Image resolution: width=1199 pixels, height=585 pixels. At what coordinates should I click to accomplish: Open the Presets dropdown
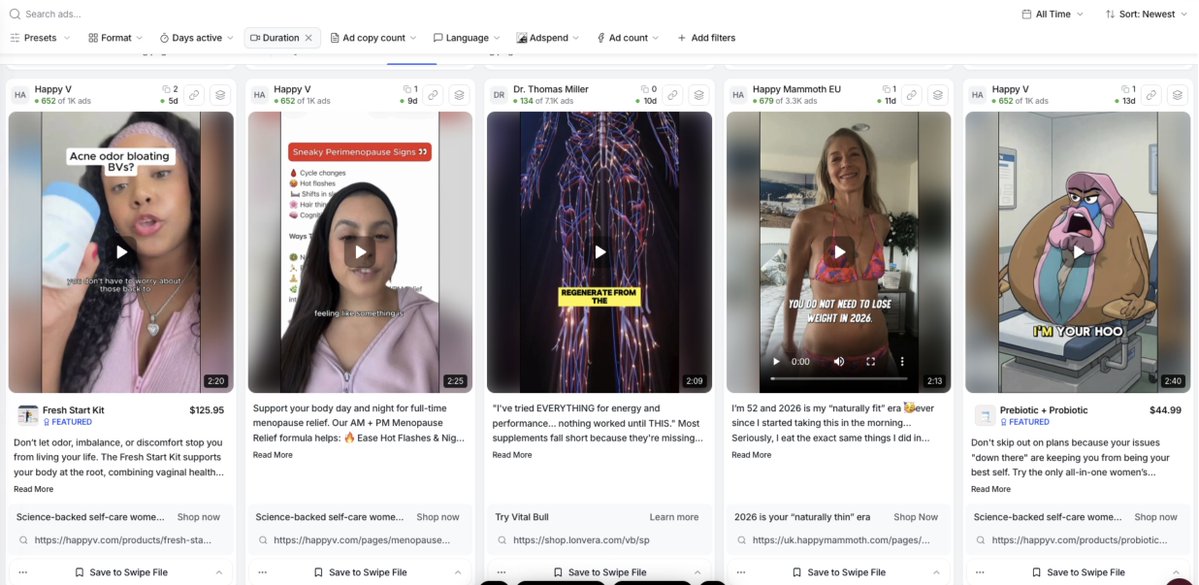pos(40,37)
